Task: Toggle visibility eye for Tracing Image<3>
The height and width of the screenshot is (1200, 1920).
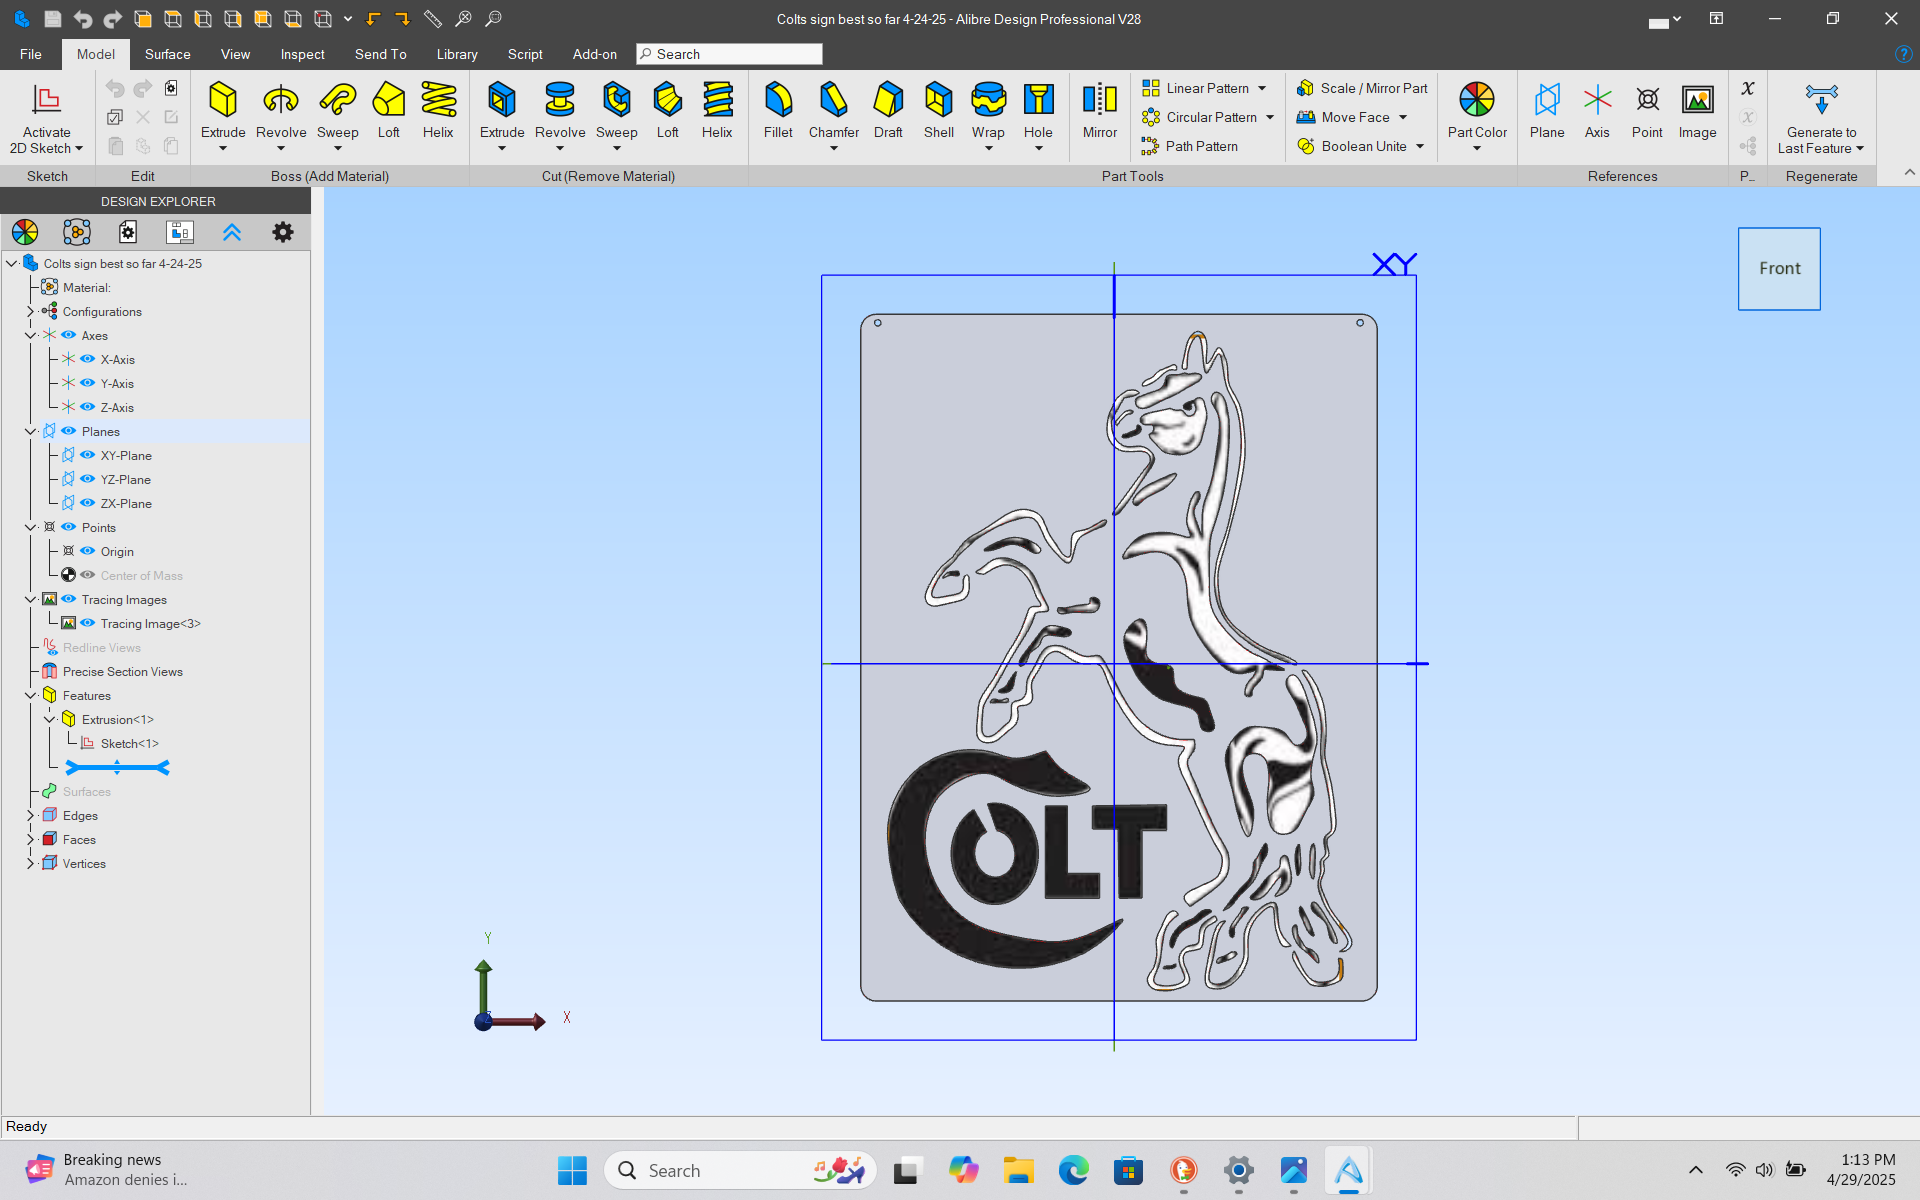Action: pyautogui.click(x=88, y=623)
